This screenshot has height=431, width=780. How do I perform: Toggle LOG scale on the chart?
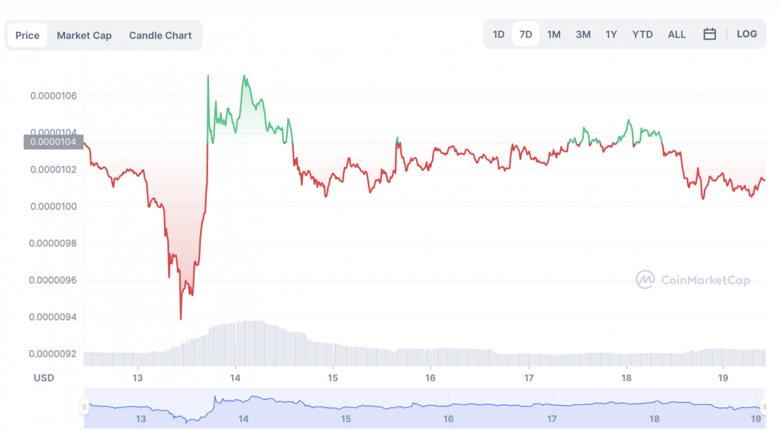[746, 34]
